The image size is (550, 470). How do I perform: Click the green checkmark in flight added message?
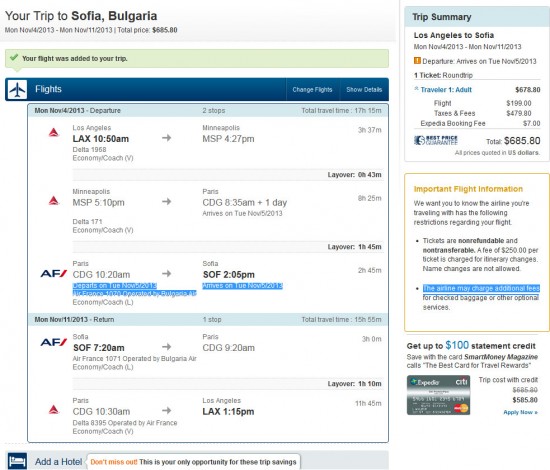(14, 58)
